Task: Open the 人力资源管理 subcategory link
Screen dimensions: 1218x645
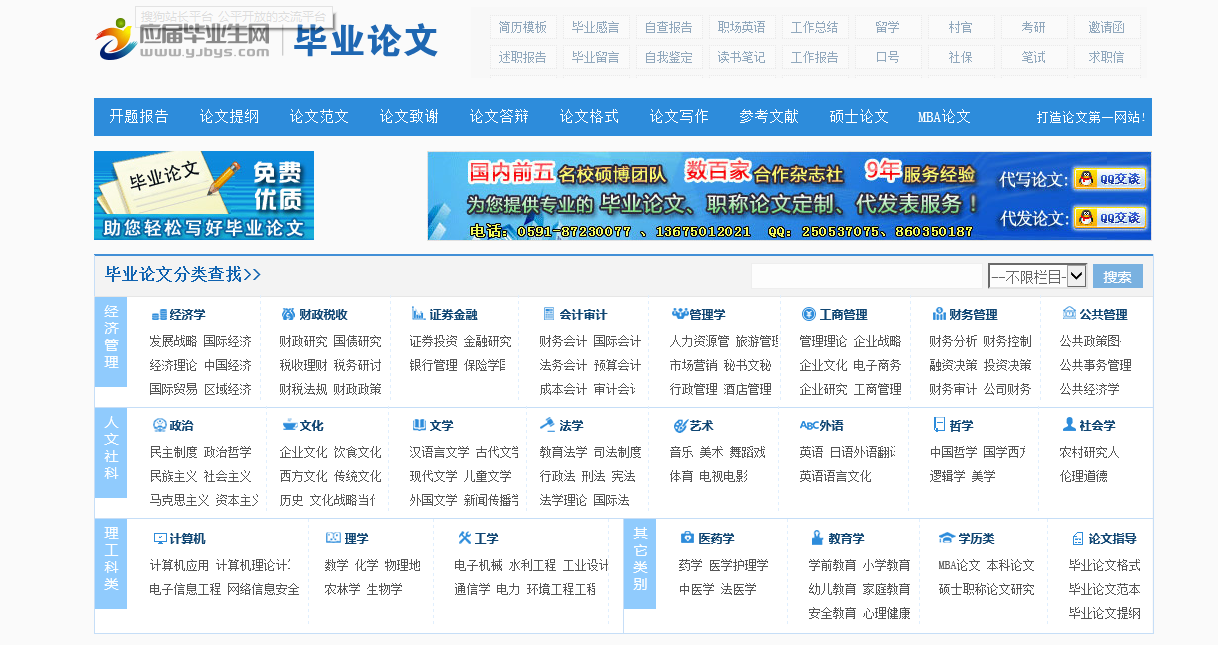Action: pyautogui.click(x=699, y=341)
